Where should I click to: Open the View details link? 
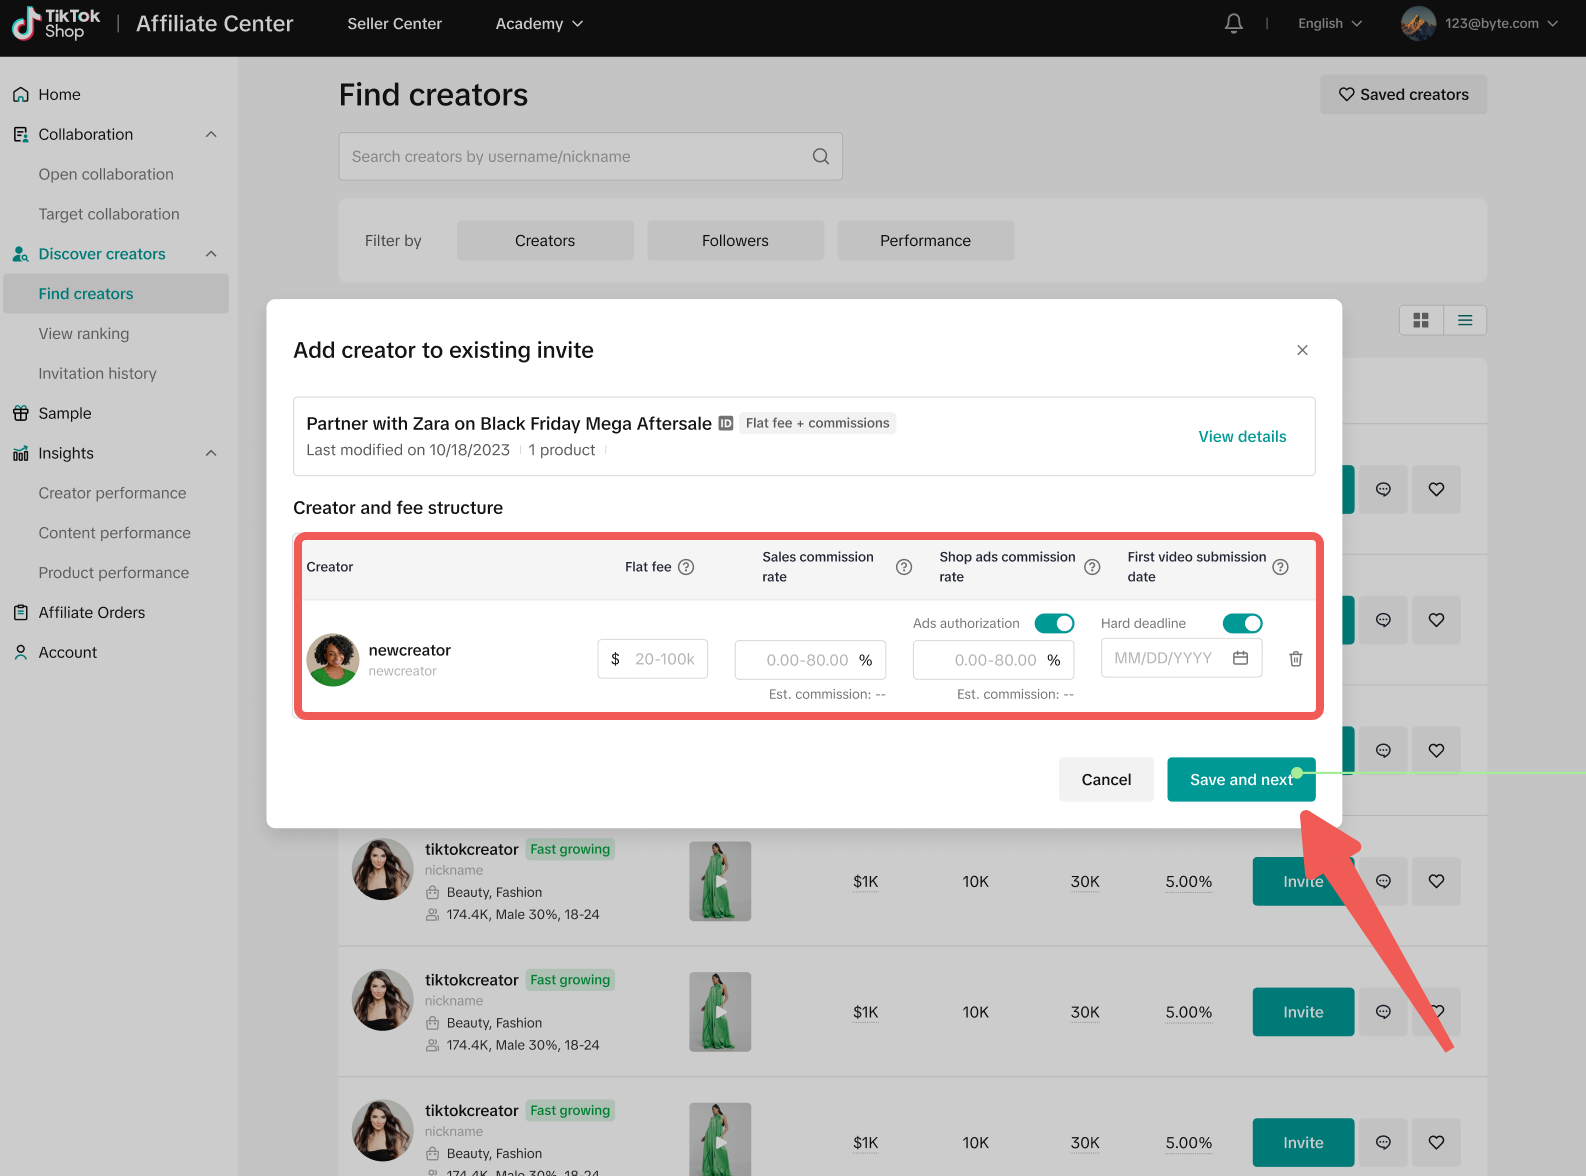point(1242,436)
